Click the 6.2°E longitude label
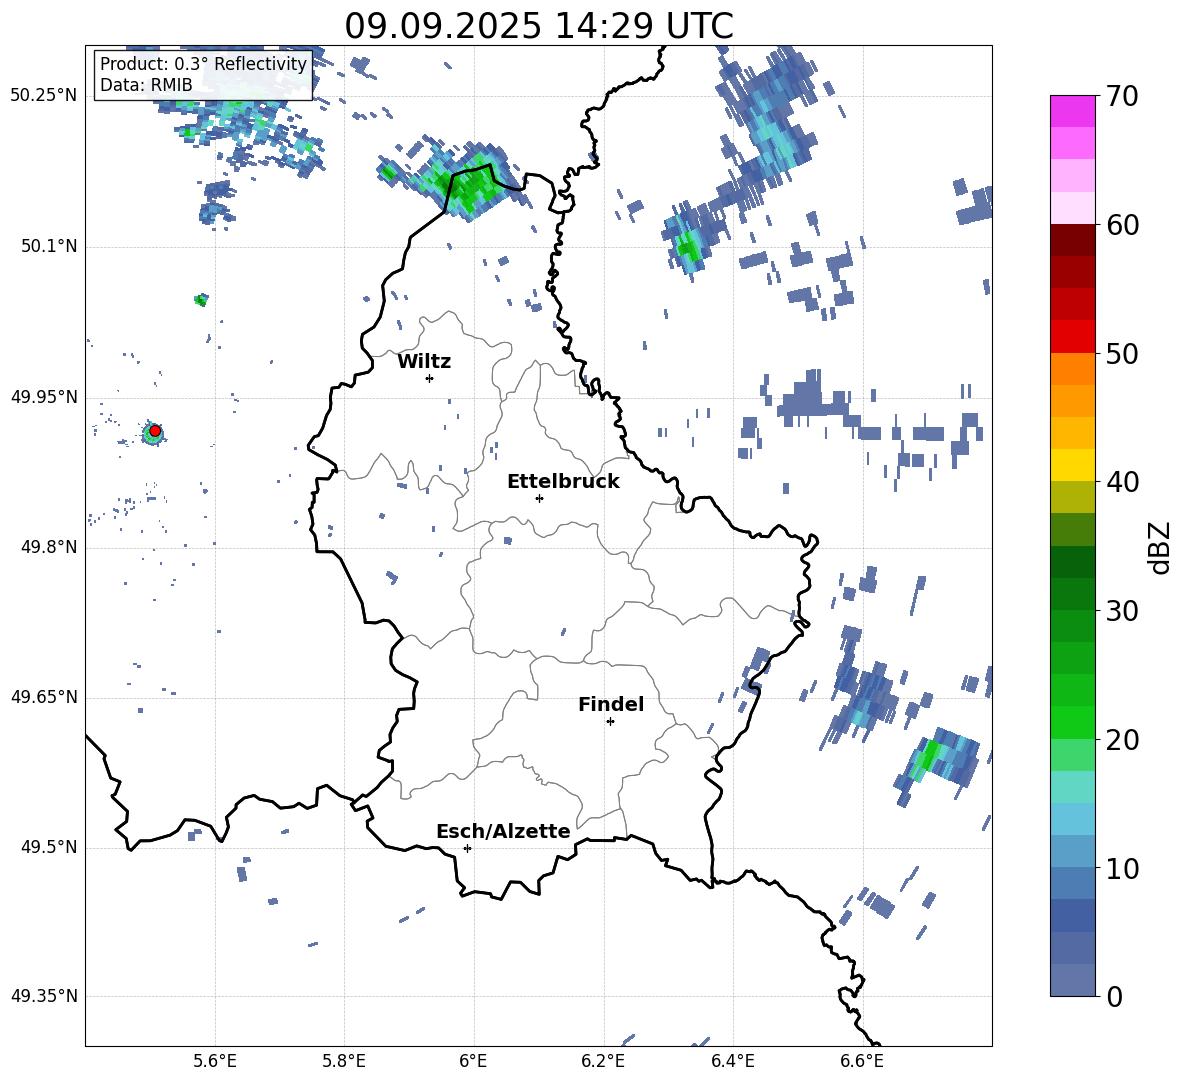Screen dimensions: 1184x1081 603,1061
